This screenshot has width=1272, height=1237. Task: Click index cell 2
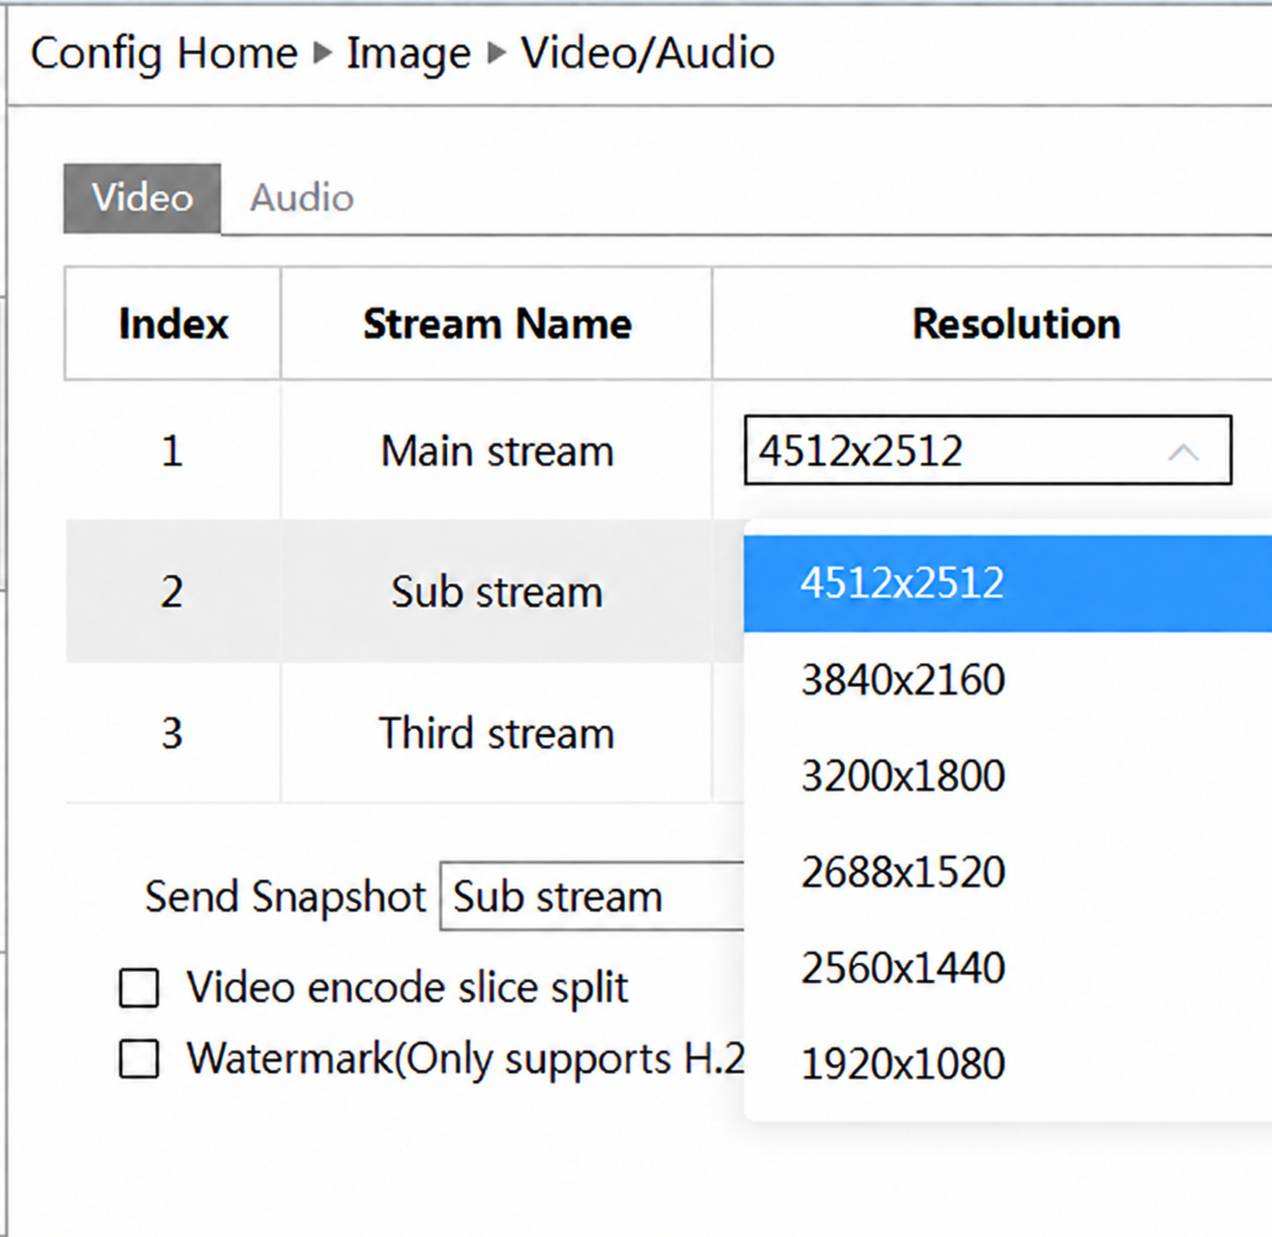click(172, 592)
